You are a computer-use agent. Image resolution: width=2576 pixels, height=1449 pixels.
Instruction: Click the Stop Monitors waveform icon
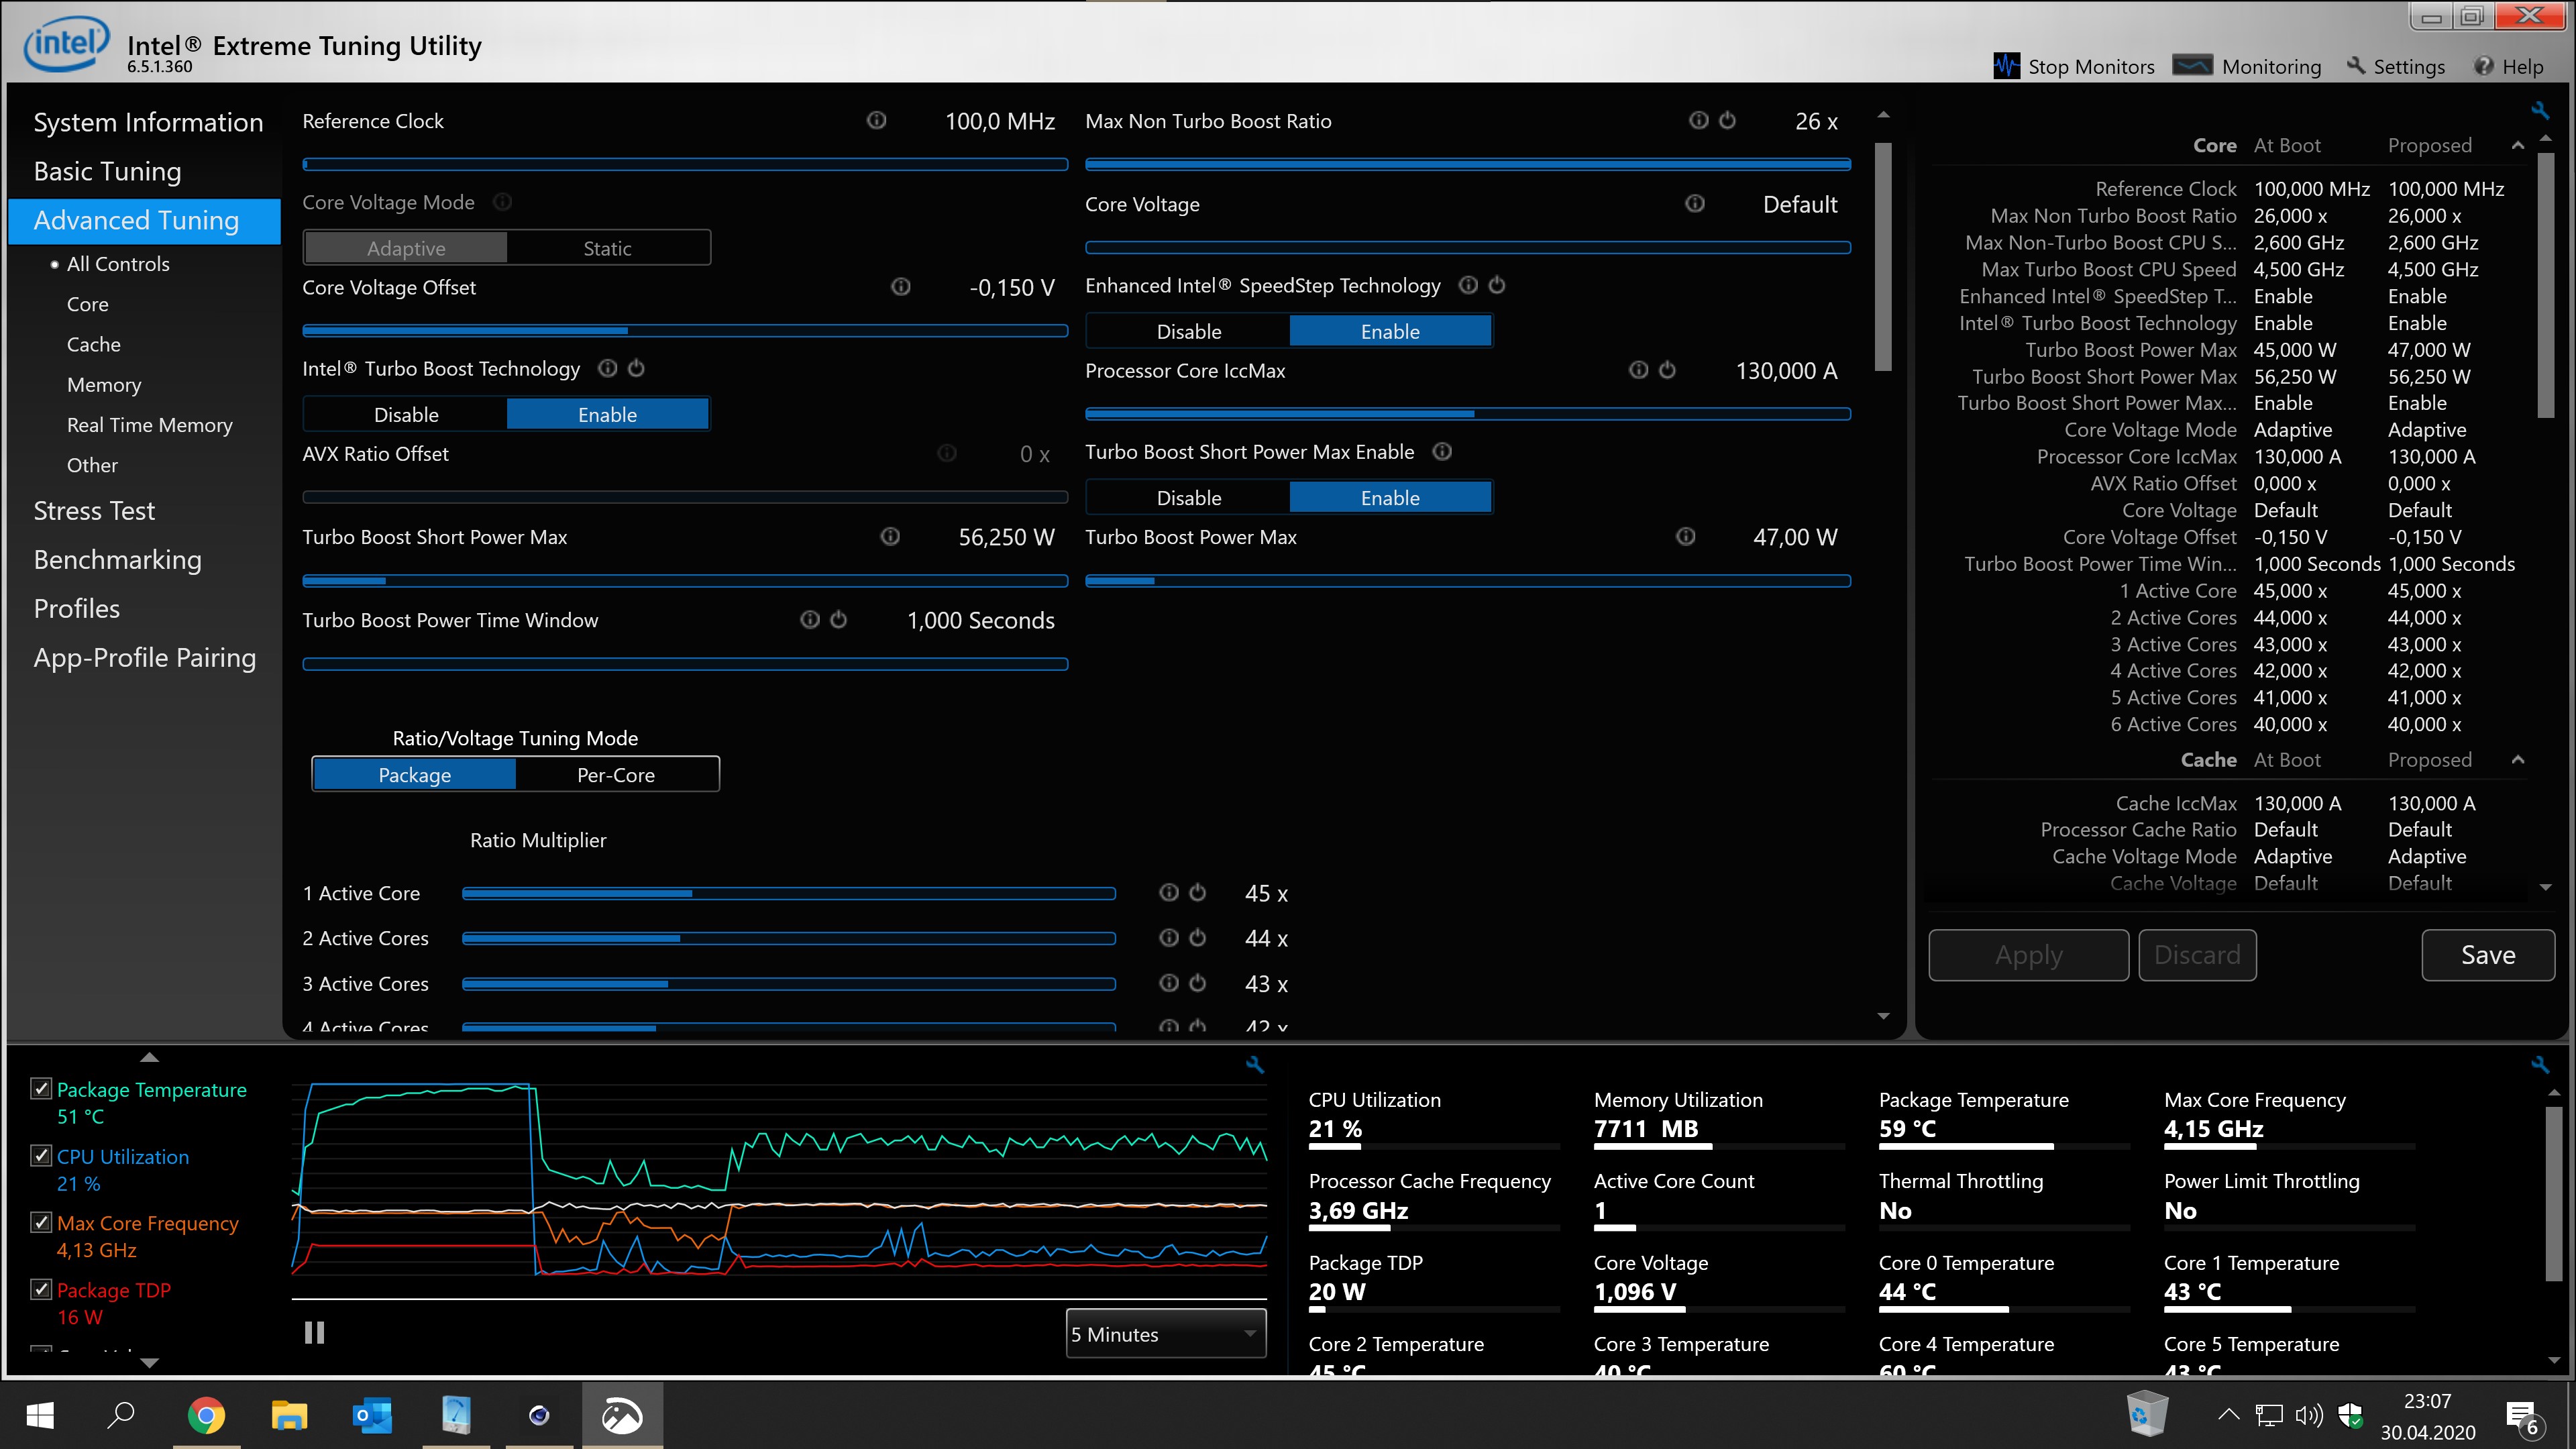click(x=2006, y=66)
